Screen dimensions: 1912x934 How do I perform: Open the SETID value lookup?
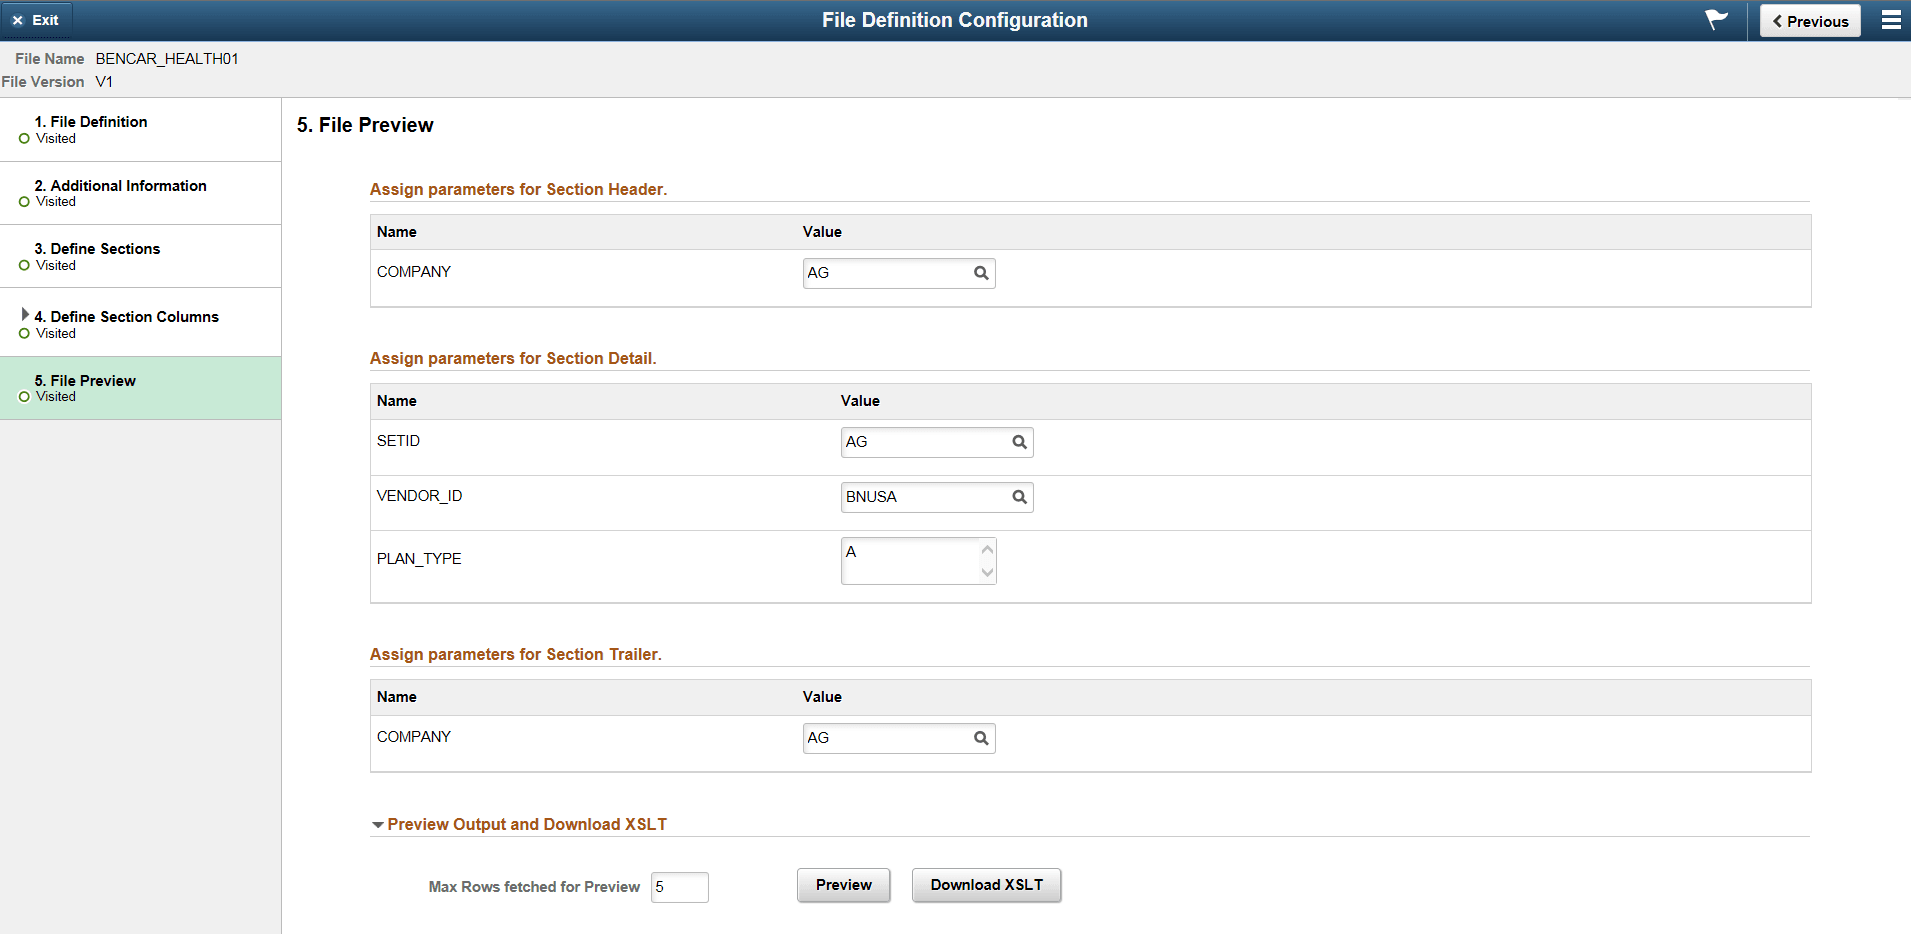(x=1018, y=441)
